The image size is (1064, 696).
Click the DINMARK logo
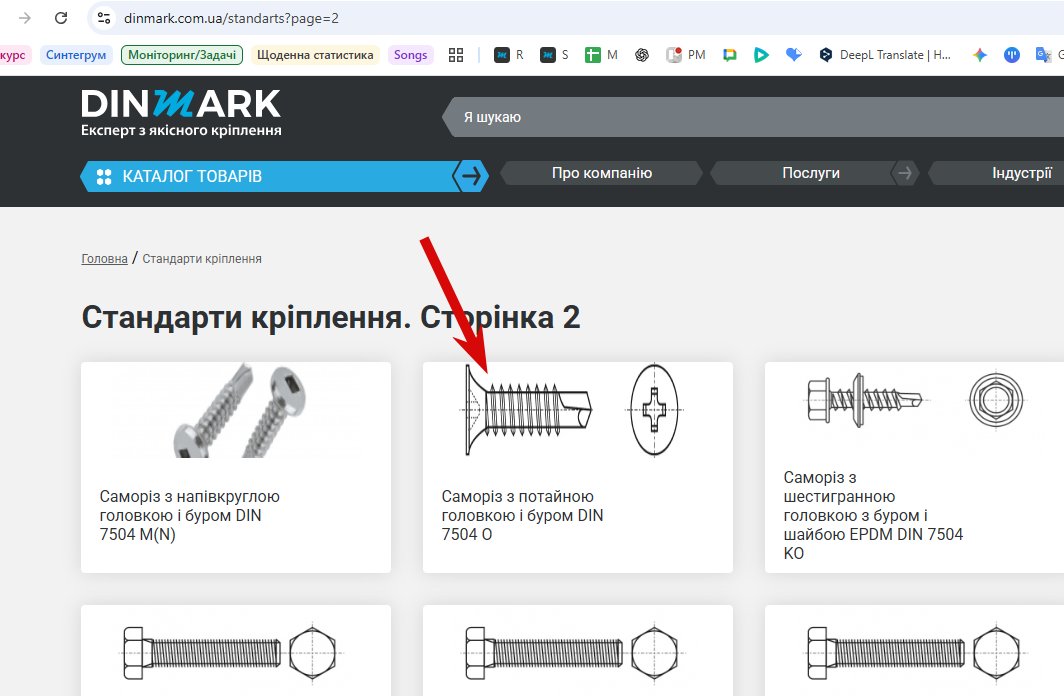click(181, 104)
